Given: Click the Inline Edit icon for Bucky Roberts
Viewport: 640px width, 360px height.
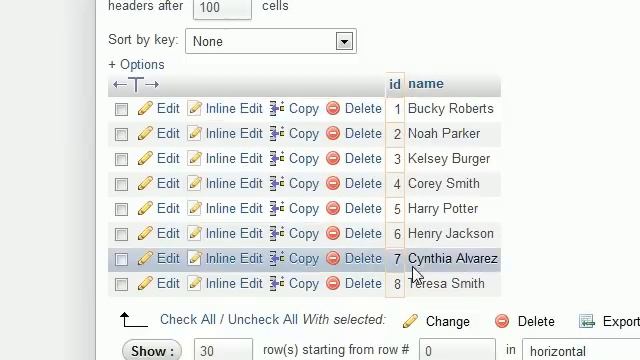Looking at the screenshot, I should click(x=194, y=109).
